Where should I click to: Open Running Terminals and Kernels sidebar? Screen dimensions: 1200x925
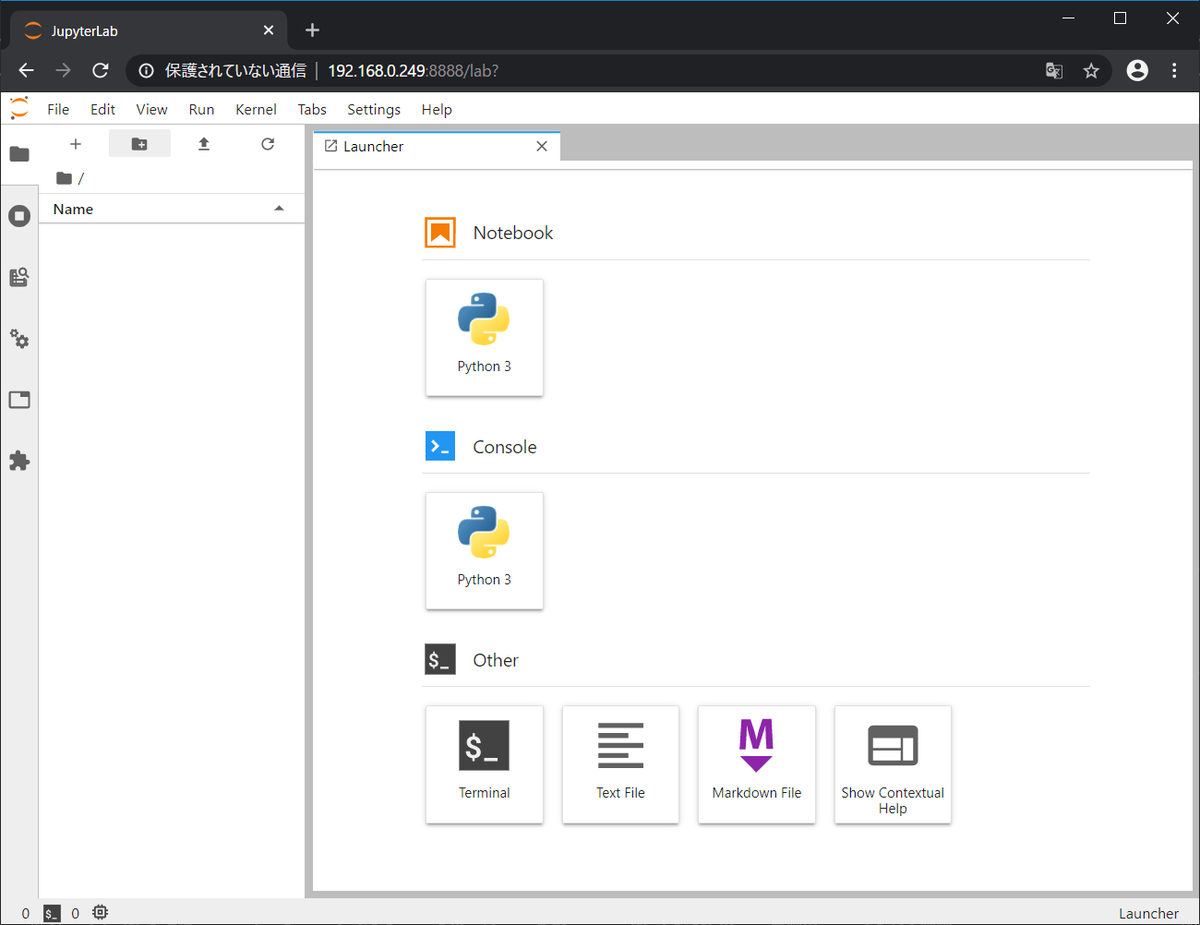coord(19,215)
